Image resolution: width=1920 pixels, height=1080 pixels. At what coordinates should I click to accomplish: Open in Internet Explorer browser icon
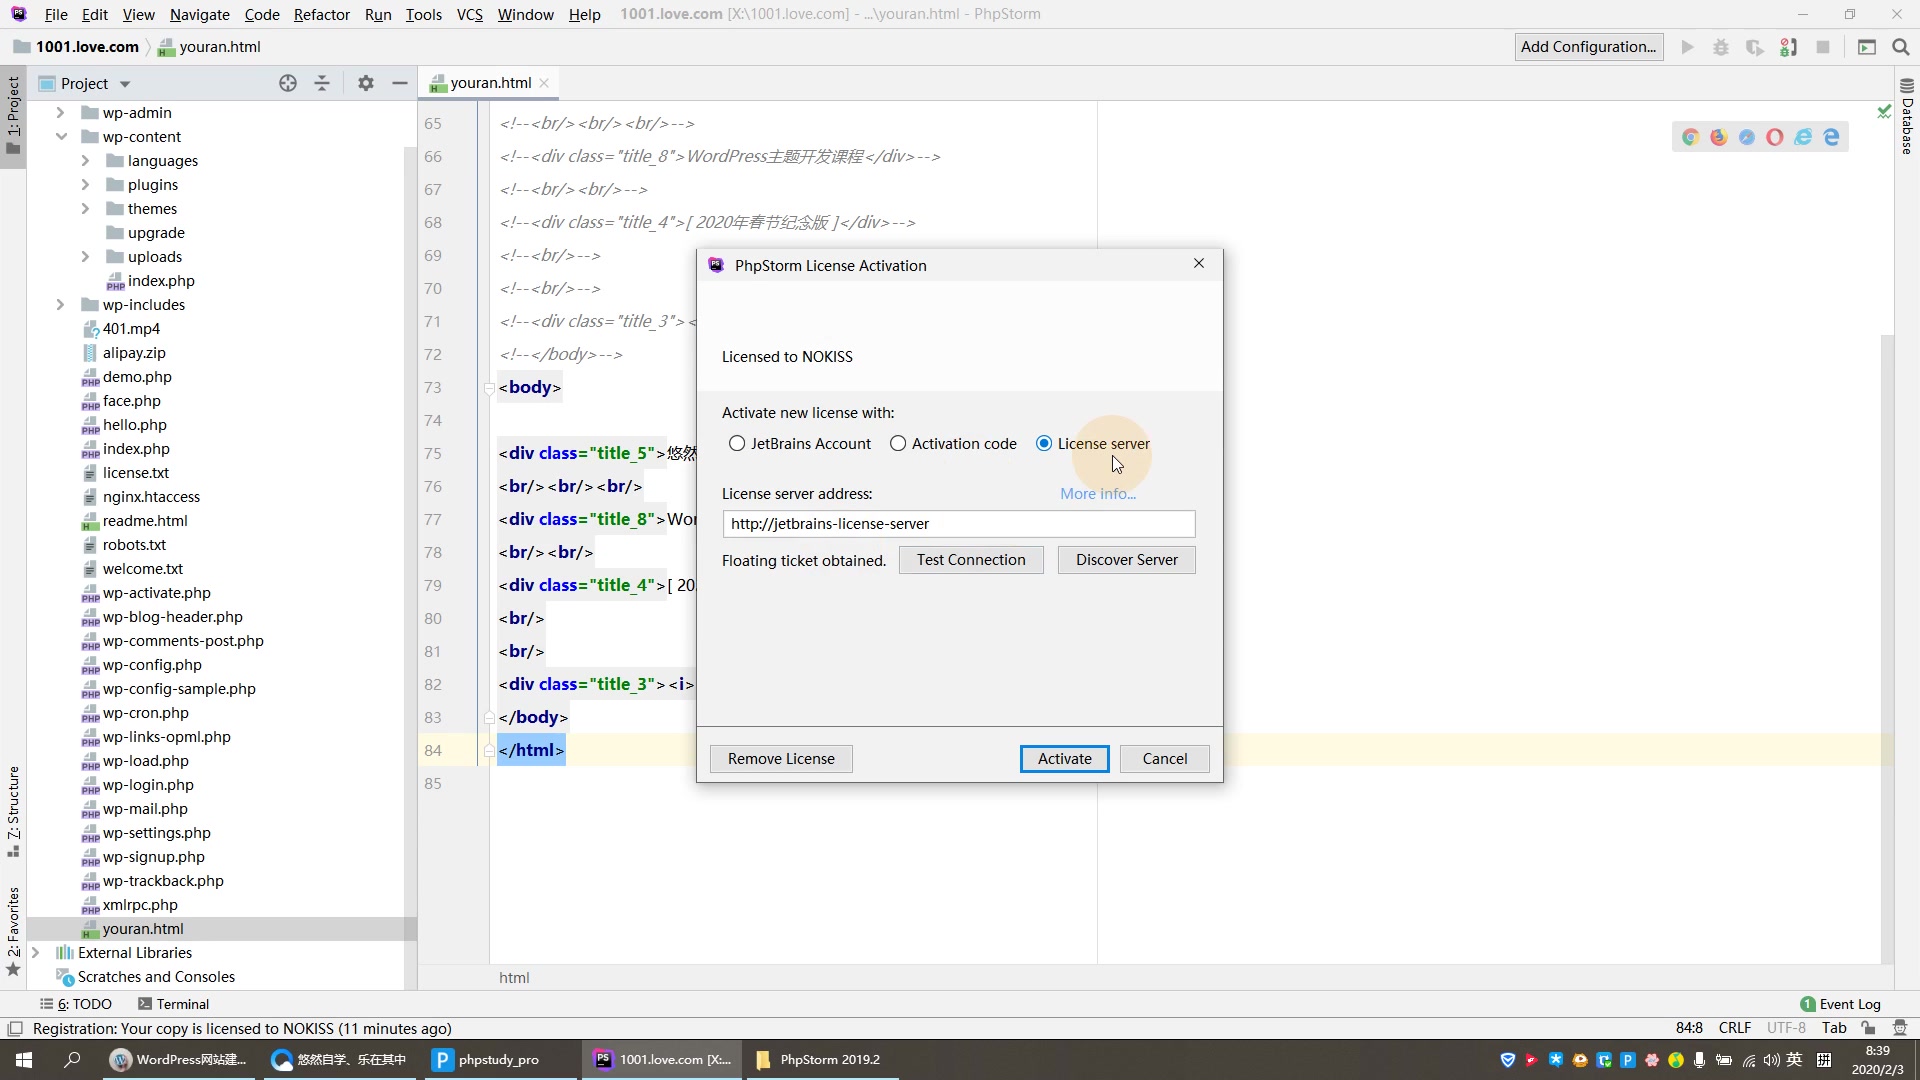click(x=1803, y=137)
